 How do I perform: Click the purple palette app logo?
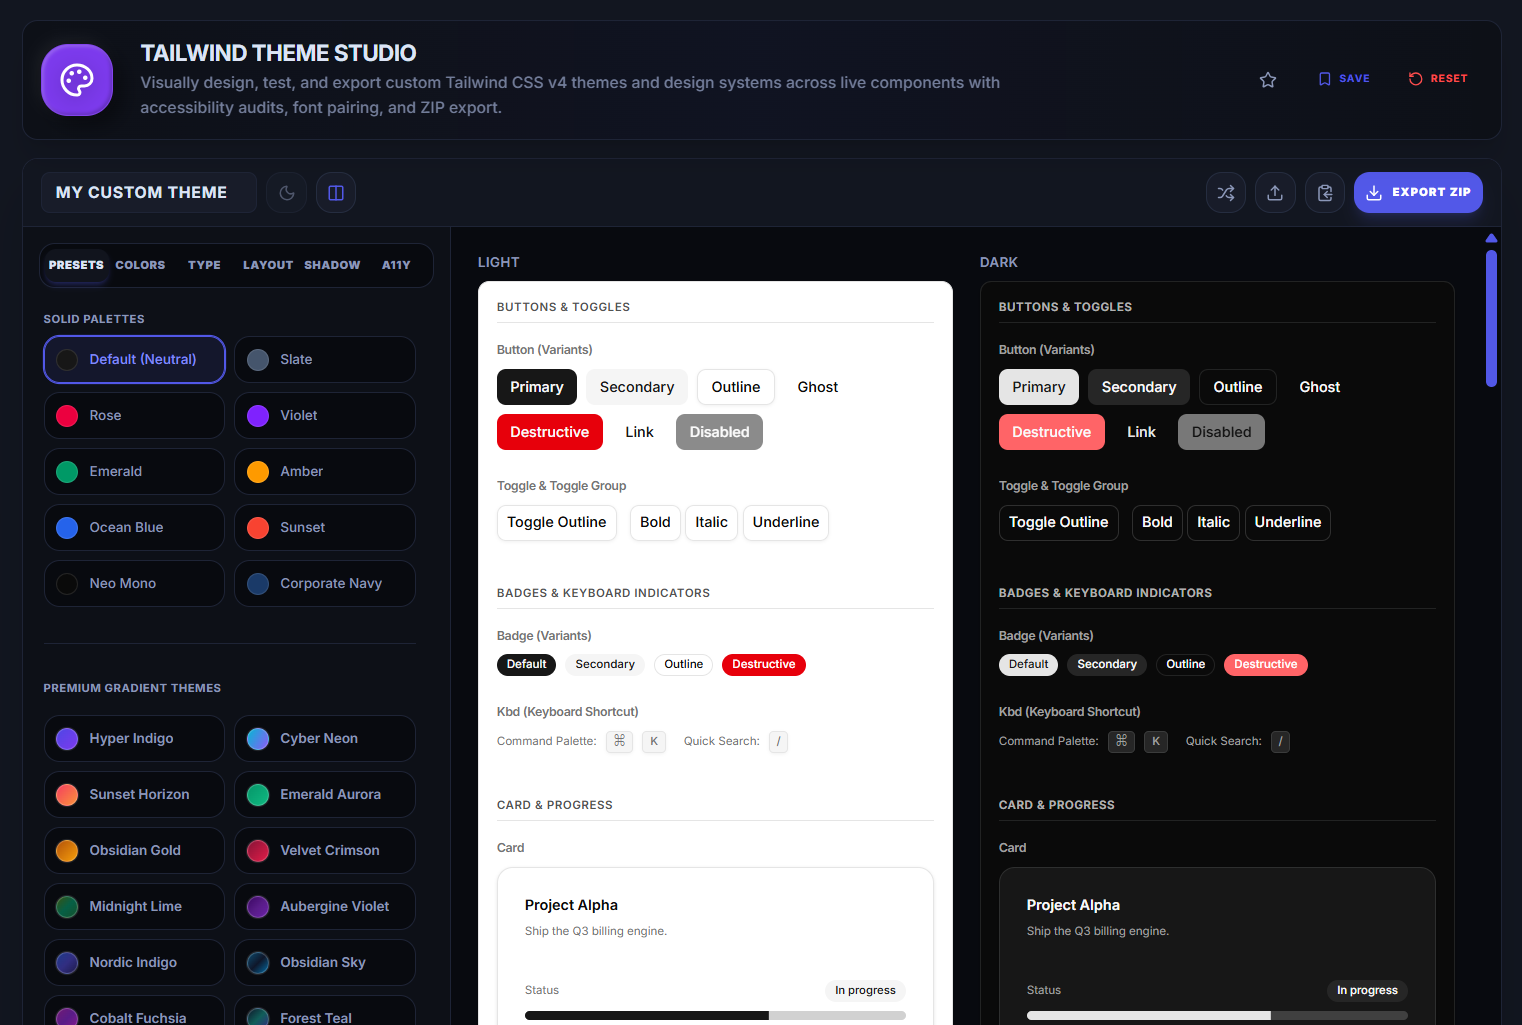pos(77,80)
